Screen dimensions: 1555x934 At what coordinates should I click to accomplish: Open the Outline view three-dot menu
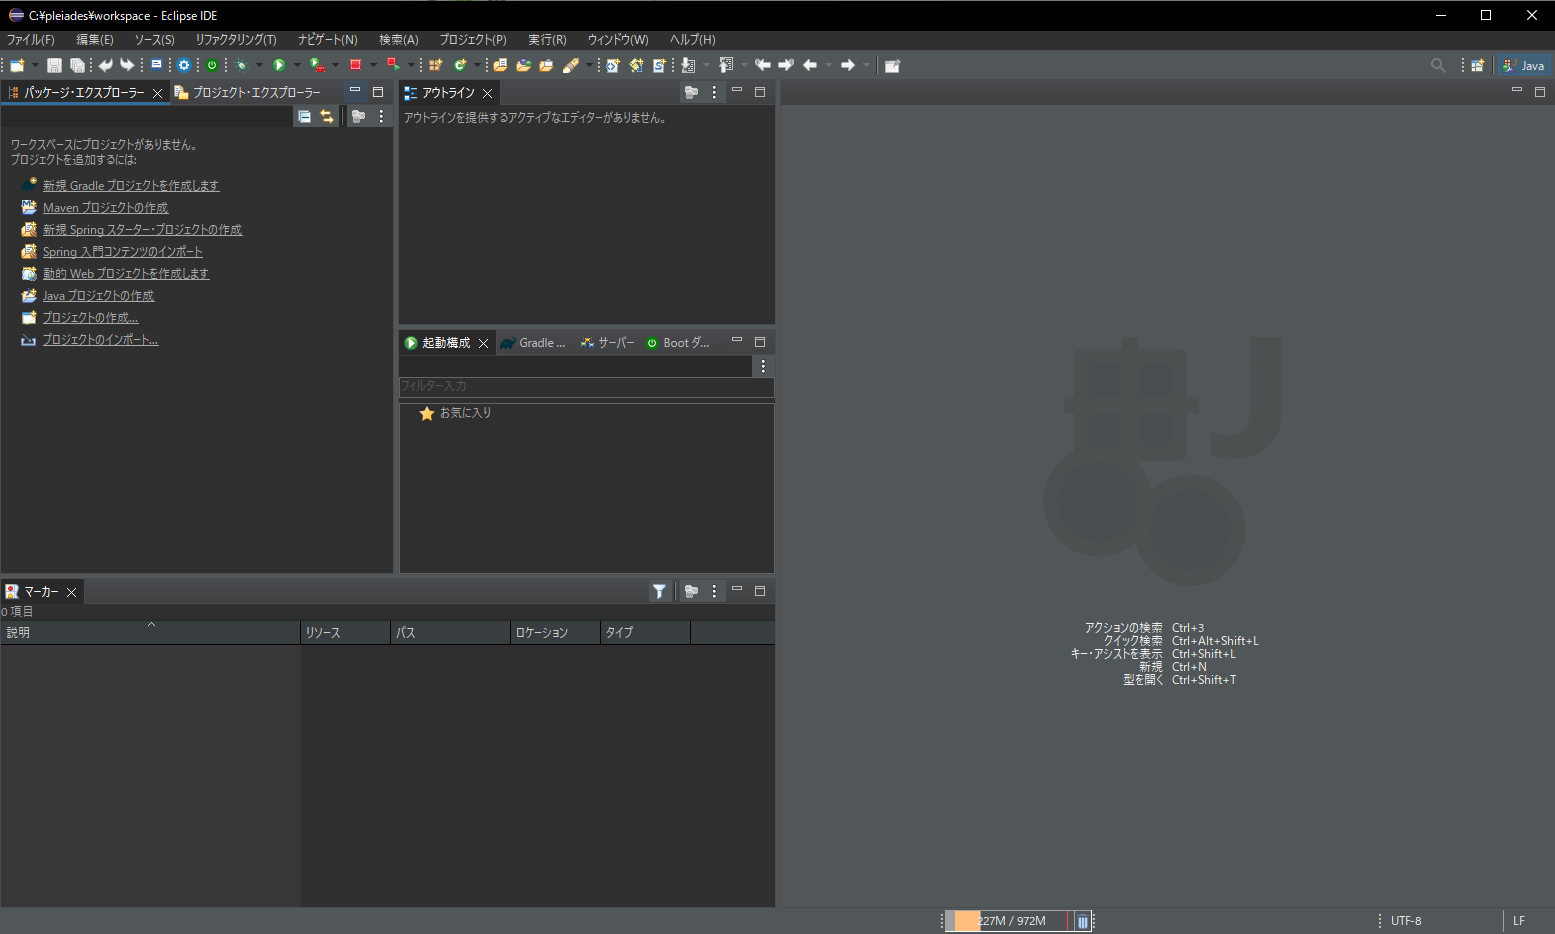coord(714,92)
